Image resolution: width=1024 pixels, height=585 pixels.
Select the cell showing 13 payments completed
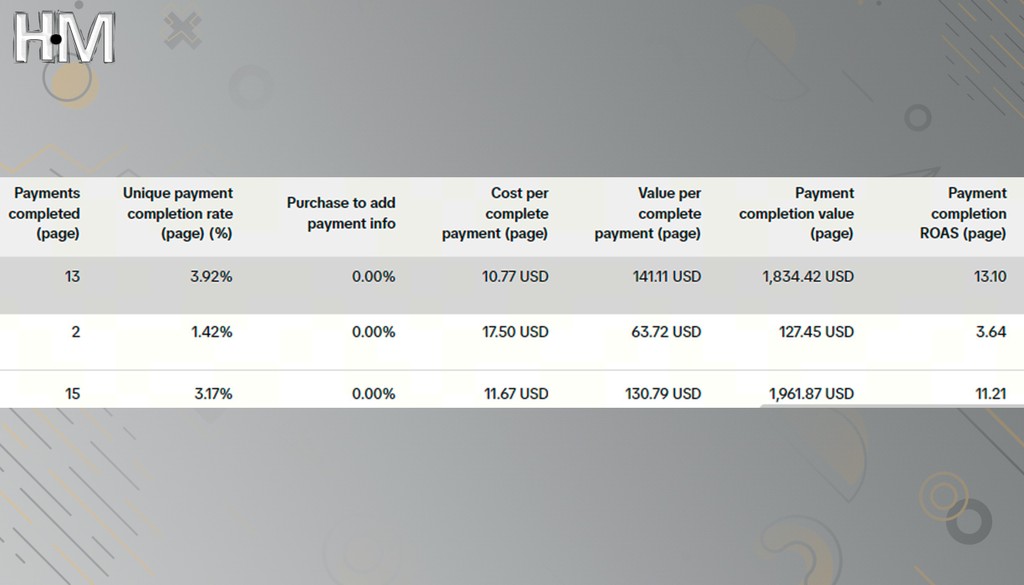[x=72, y=277]
